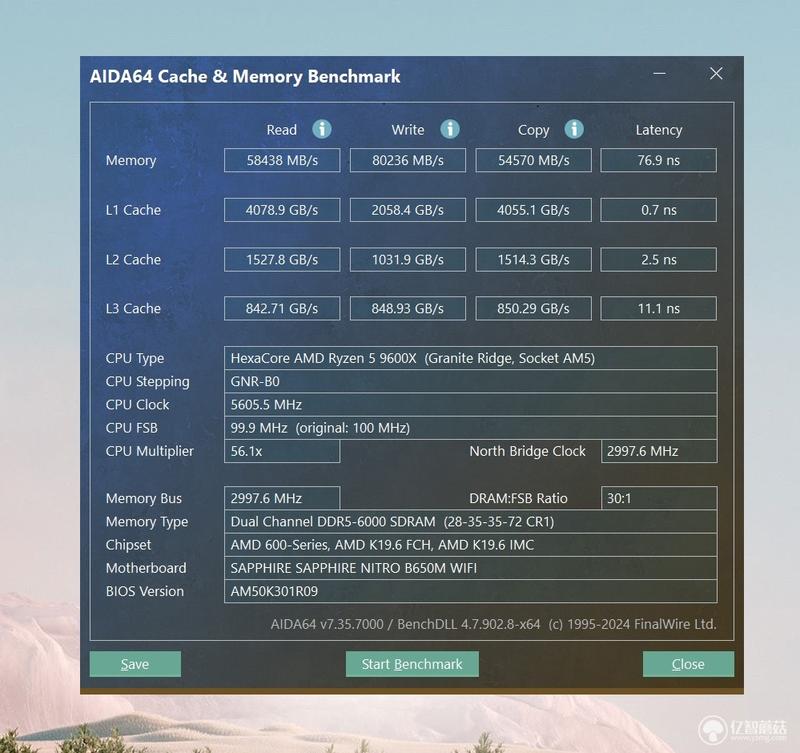Click the CPU Stepping field GNR-B0
Image resolution: width=800 pixels, height=753 pixels.
pyautogui.click(x=470, y=382)
